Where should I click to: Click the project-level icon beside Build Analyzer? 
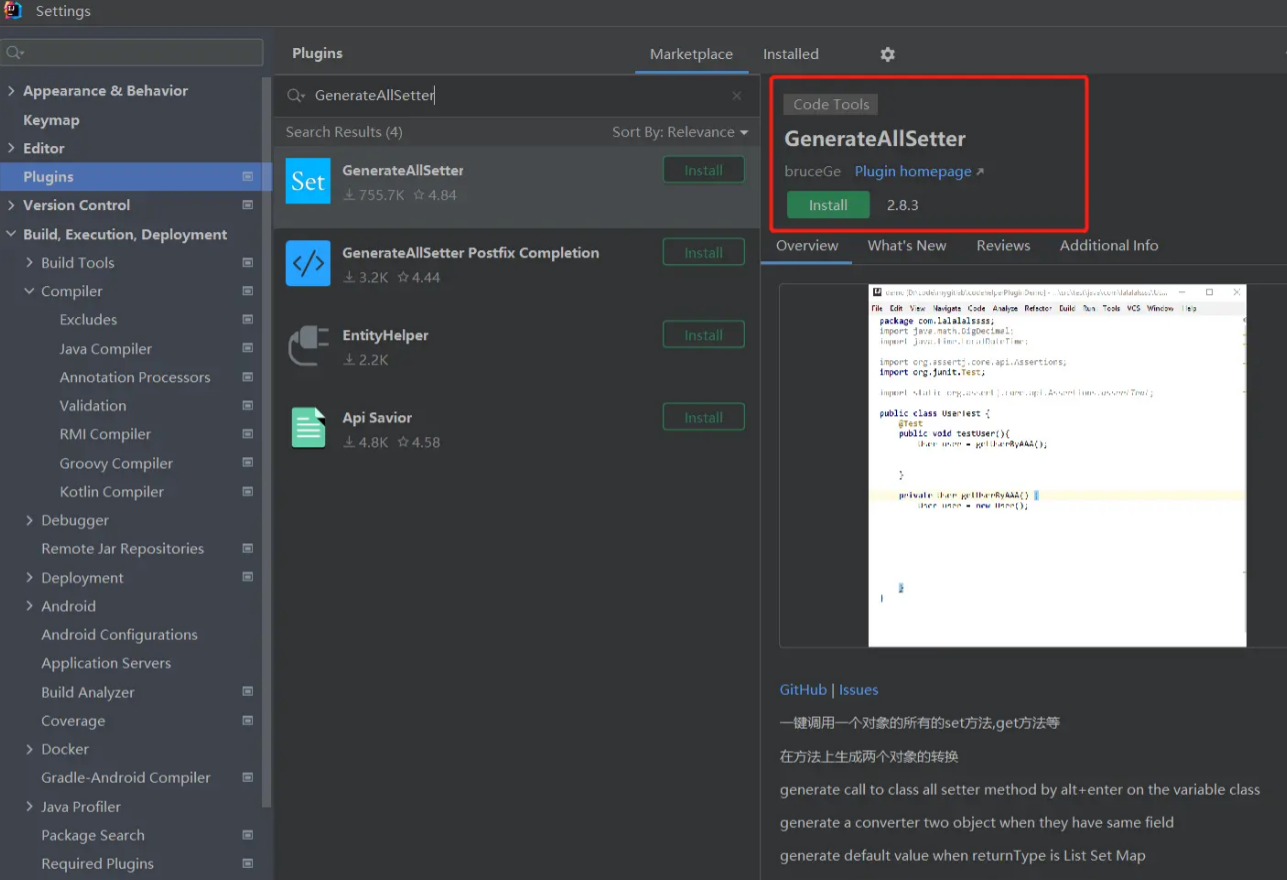click(x=248, y=692)
